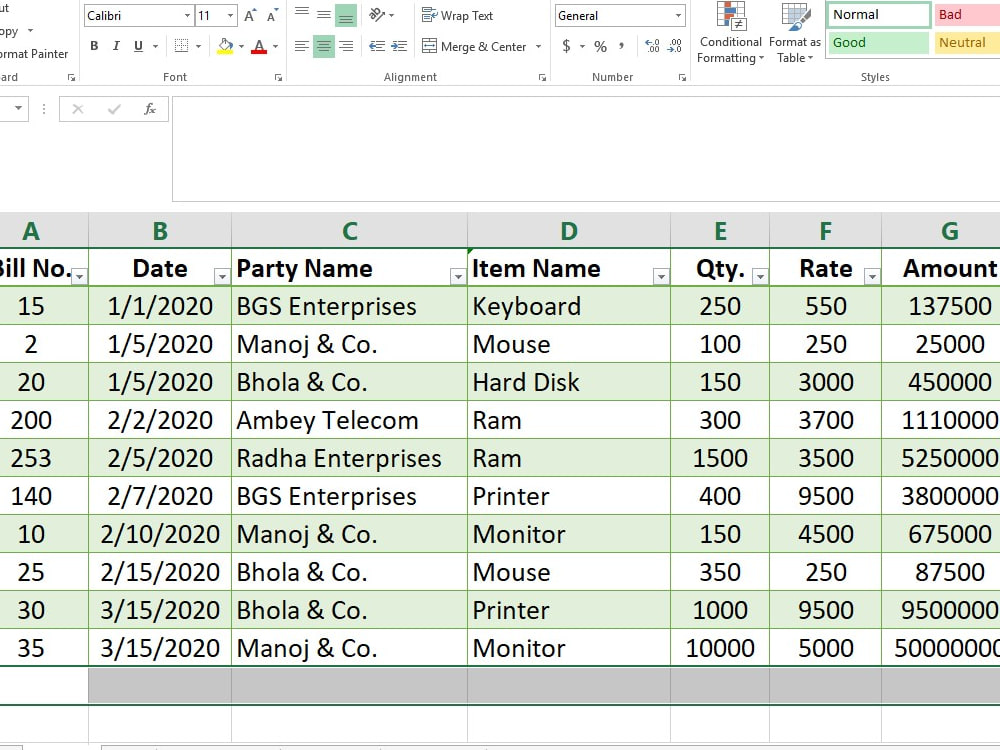Open the Date column filter dropdown

[222, 276]
